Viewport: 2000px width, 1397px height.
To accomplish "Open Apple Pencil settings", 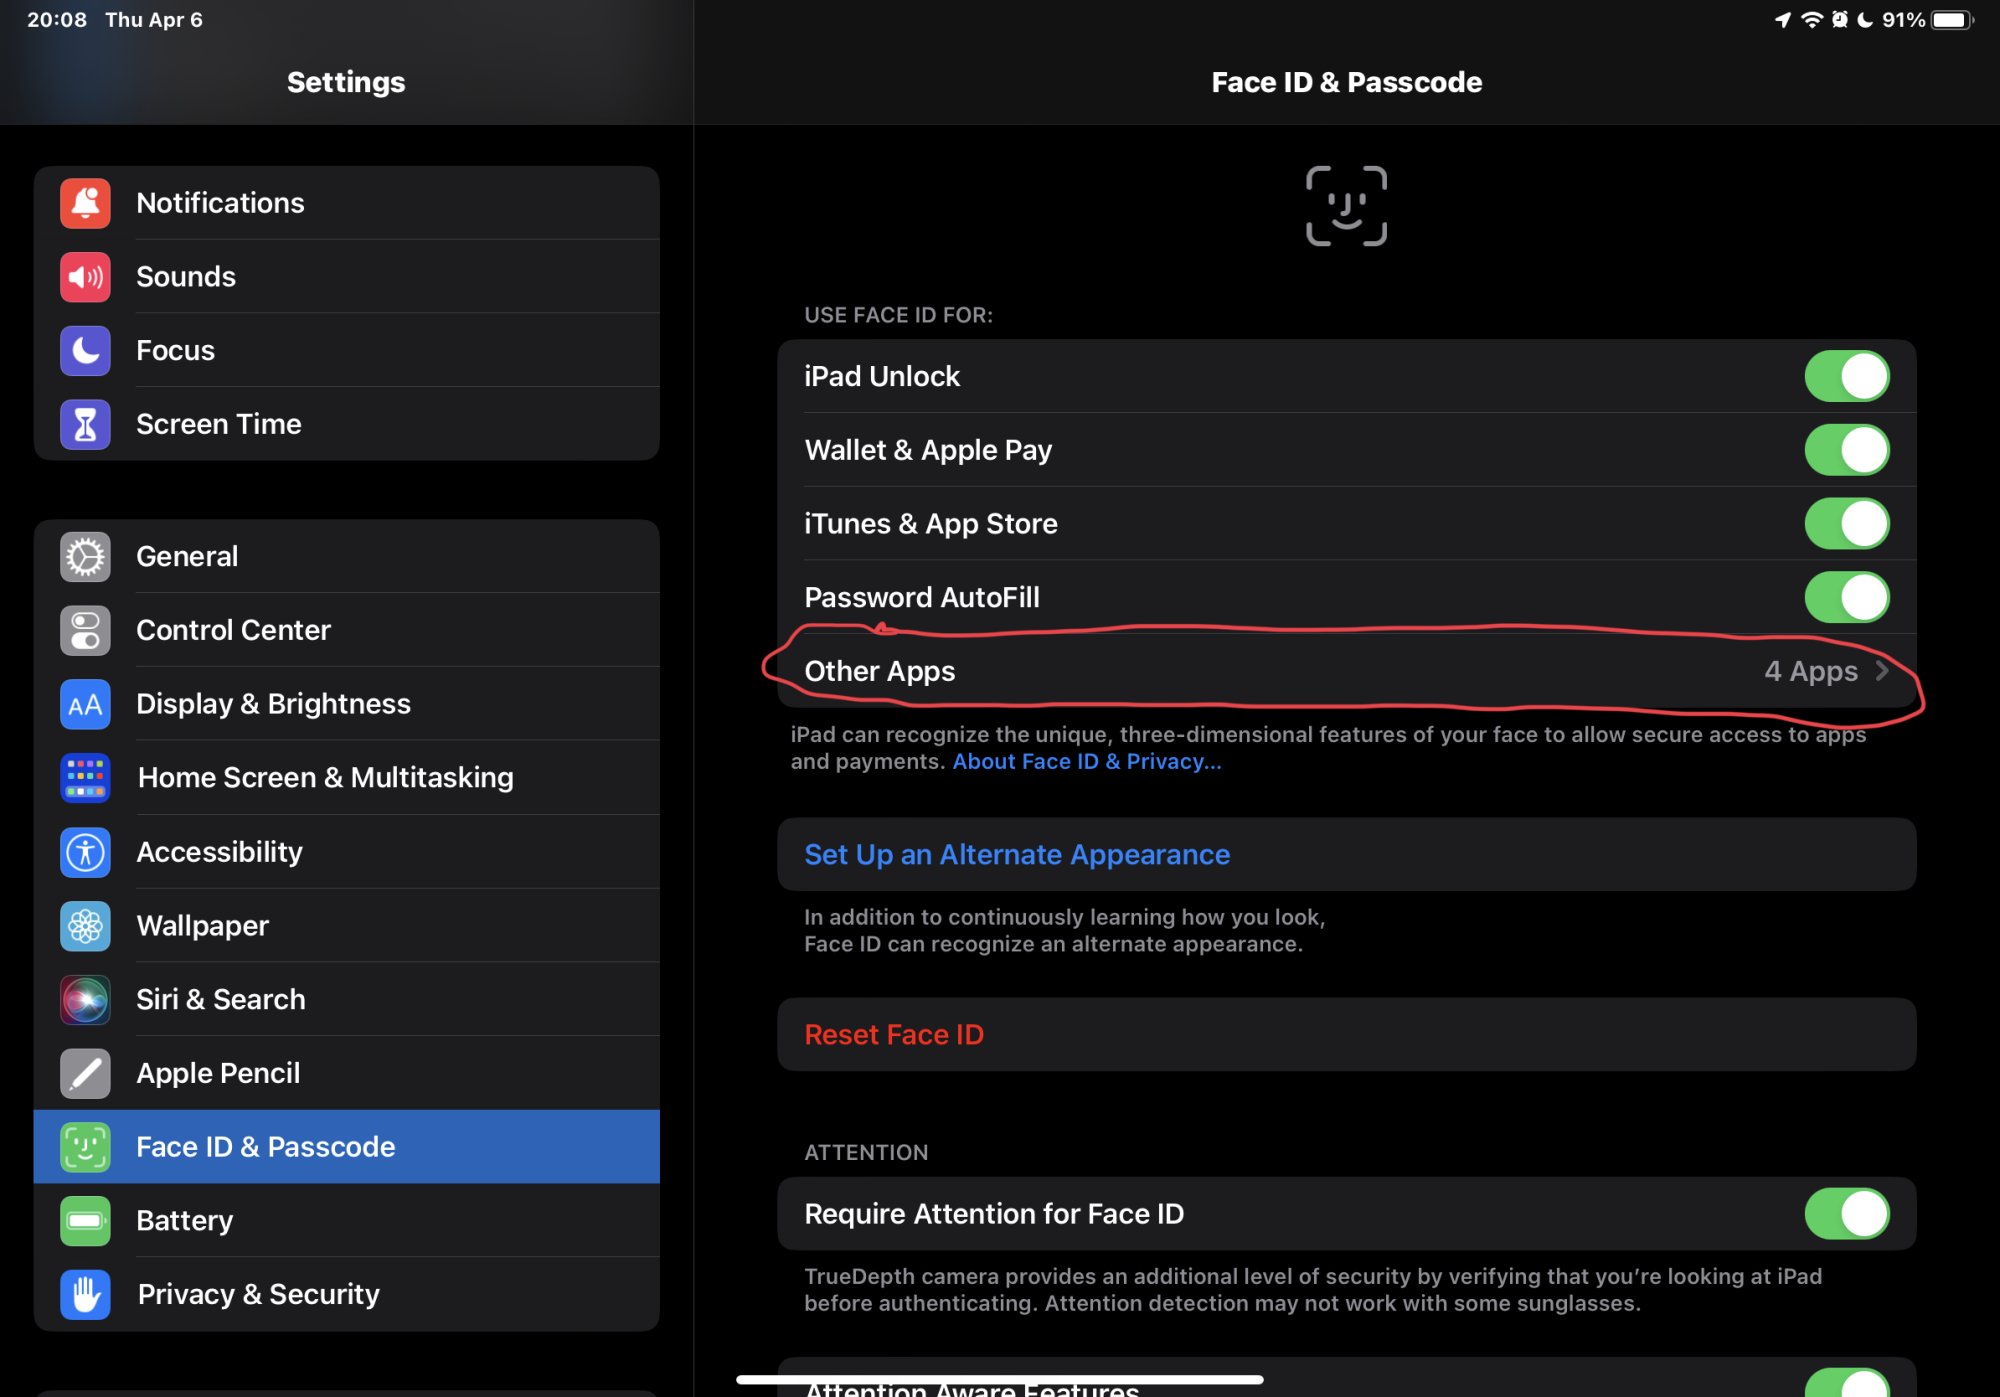I will point(346,1073).
